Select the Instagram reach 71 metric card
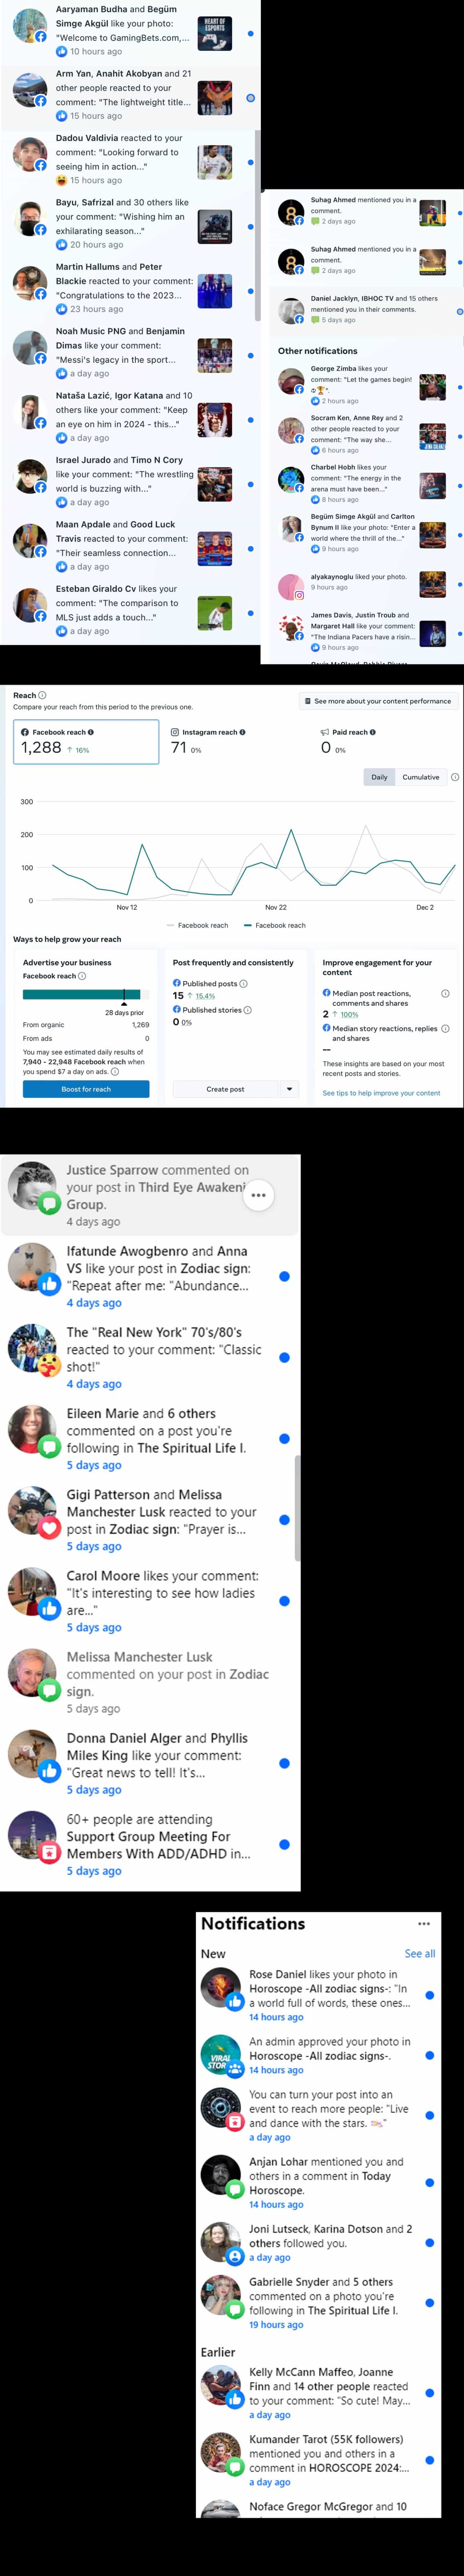464x2576 pixels. pos(236,742)
